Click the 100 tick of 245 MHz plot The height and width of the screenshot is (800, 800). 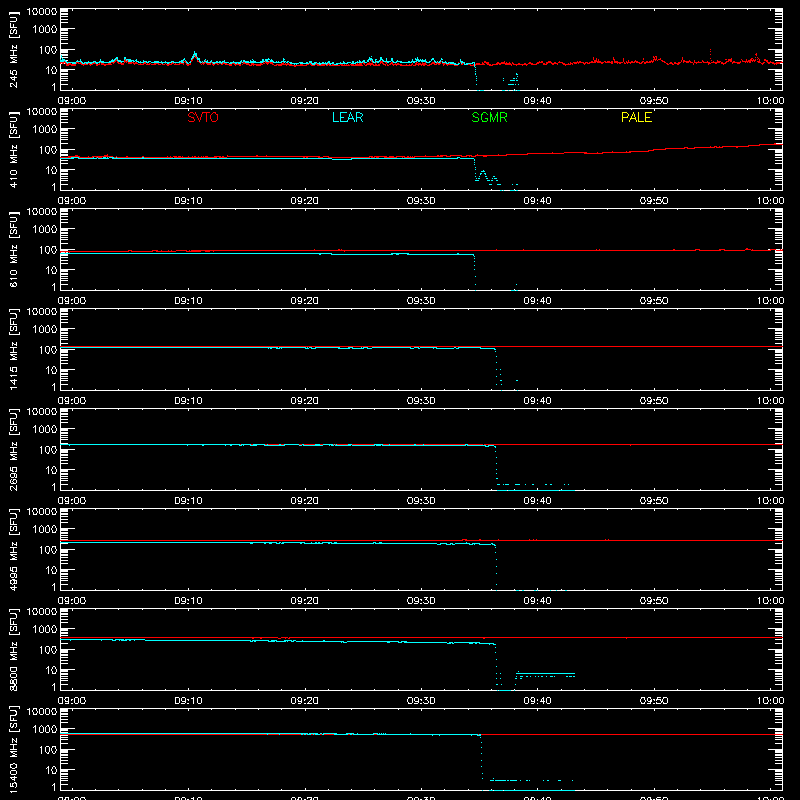(48, 50)
